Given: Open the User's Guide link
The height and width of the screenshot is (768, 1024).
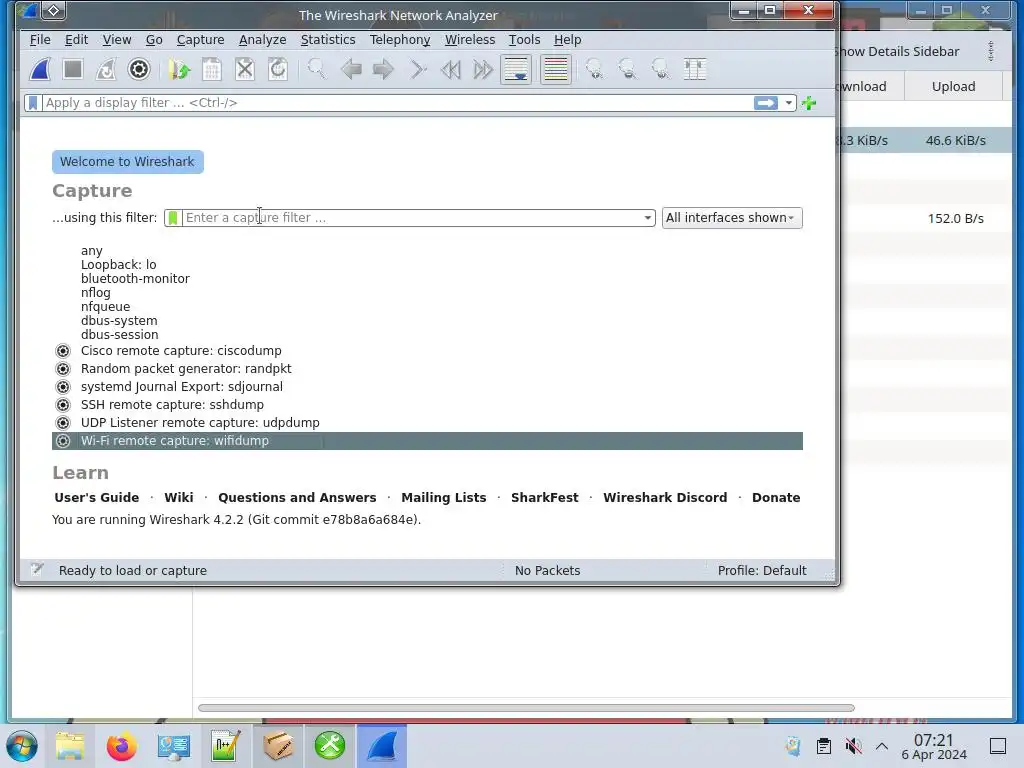Looking at the screenshot, I should (x=97, y=498).
